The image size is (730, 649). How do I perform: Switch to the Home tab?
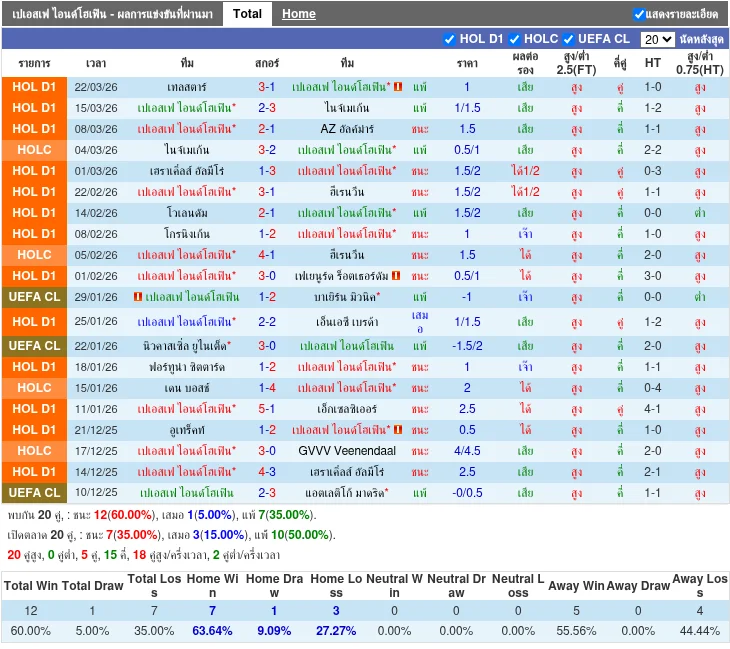pyautogui.click(x=298, y=14)
